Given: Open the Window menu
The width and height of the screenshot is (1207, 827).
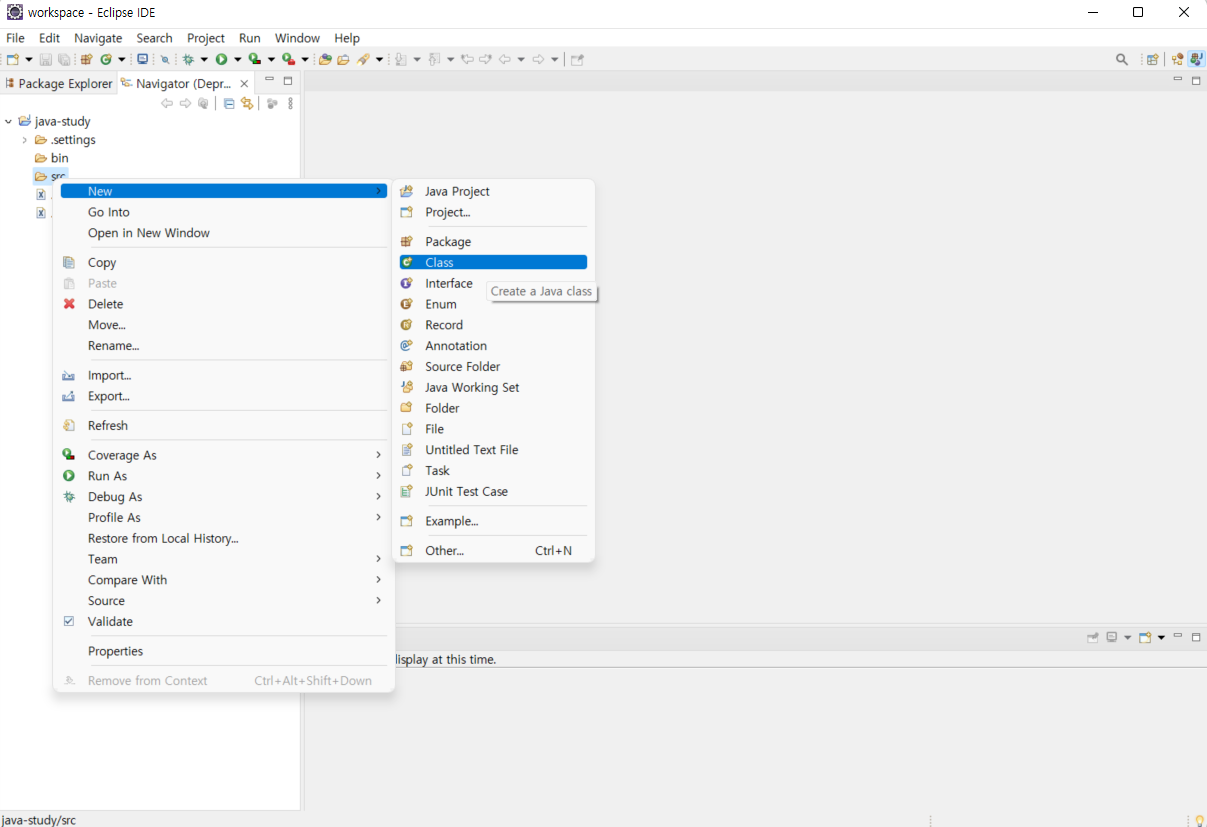Looking at the screenshot, I should click(297, 38).
